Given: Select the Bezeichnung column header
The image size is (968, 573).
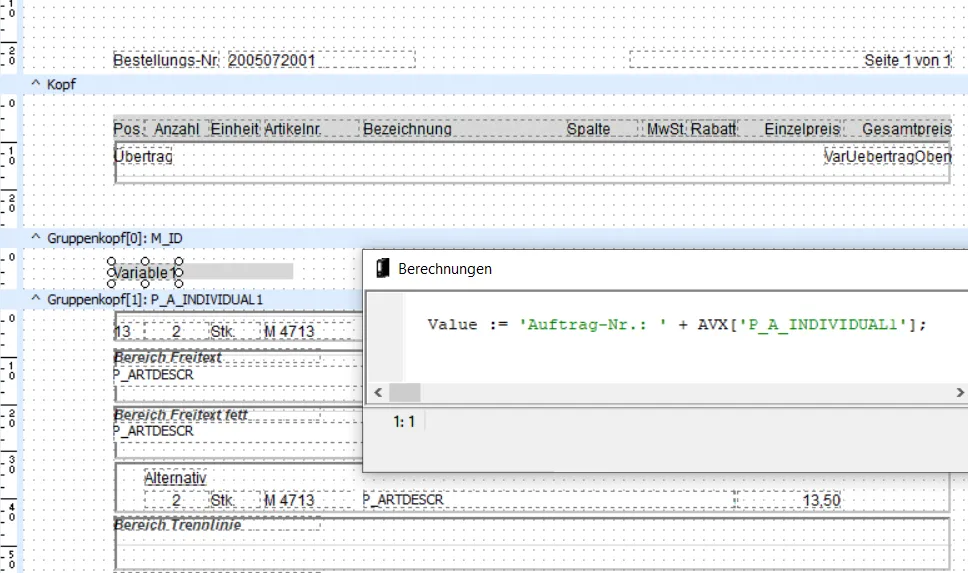Looking at the screenshot, I should pos(407,129).
